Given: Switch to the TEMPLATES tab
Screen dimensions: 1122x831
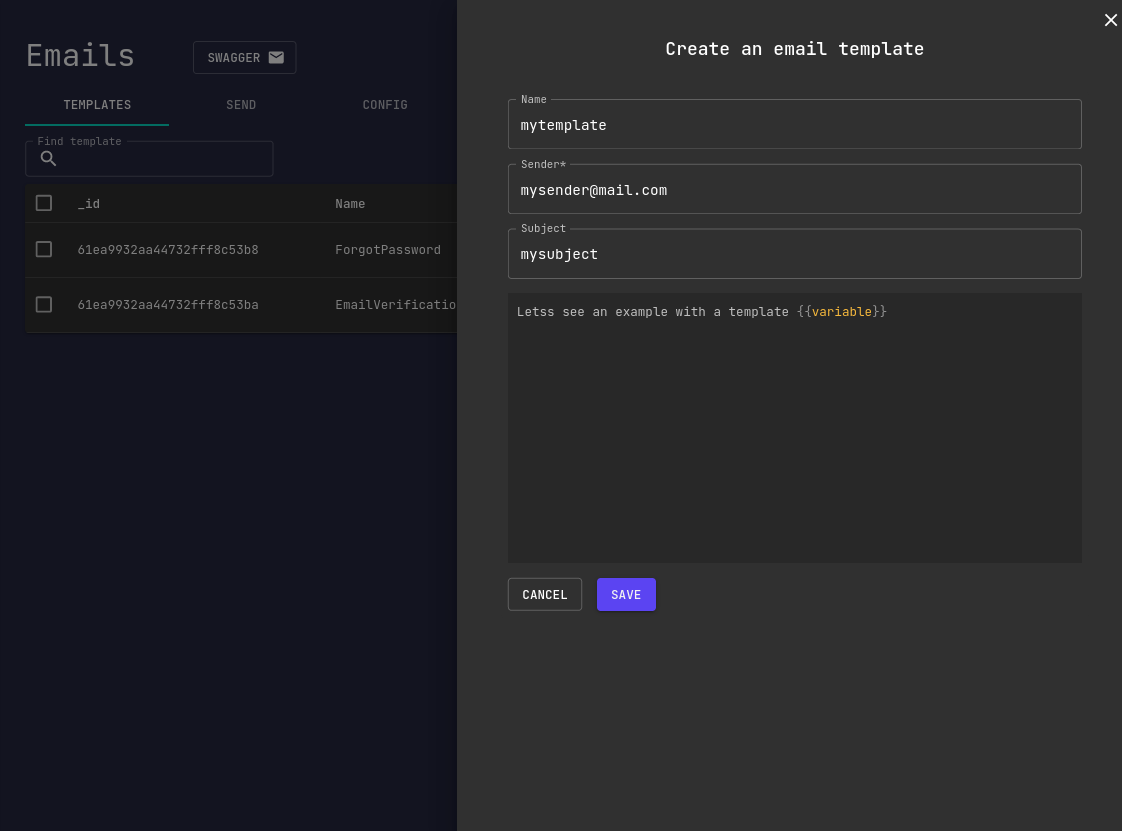Looking at the screenshot, I should [97, 105].
